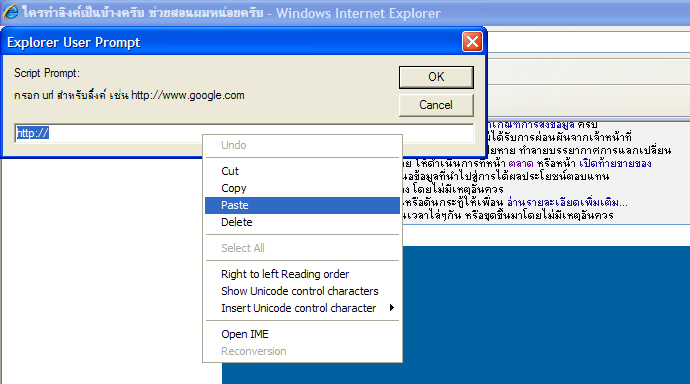
Task: Click Cancel in Explorer User Prompt
Action: (x=436, y=105)
